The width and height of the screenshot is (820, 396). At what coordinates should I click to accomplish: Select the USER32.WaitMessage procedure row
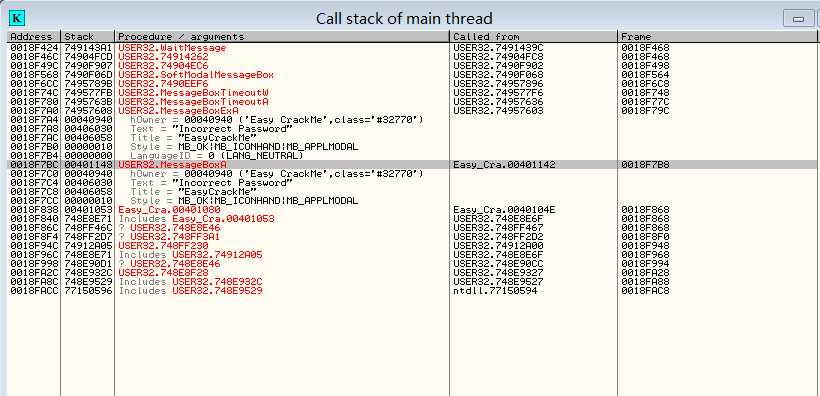(172, 48)
